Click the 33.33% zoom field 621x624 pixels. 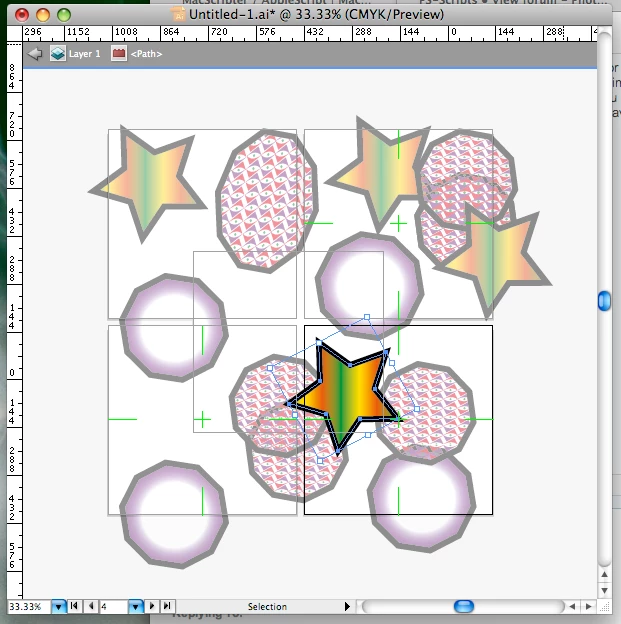click(x=29, y=606)
